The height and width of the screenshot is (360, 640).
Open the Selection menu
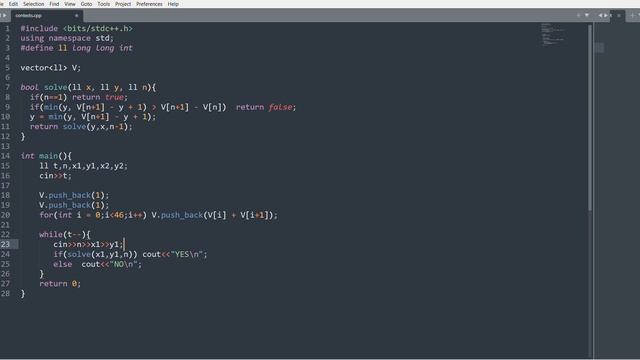pyautogui.click(x=33, y=4)
